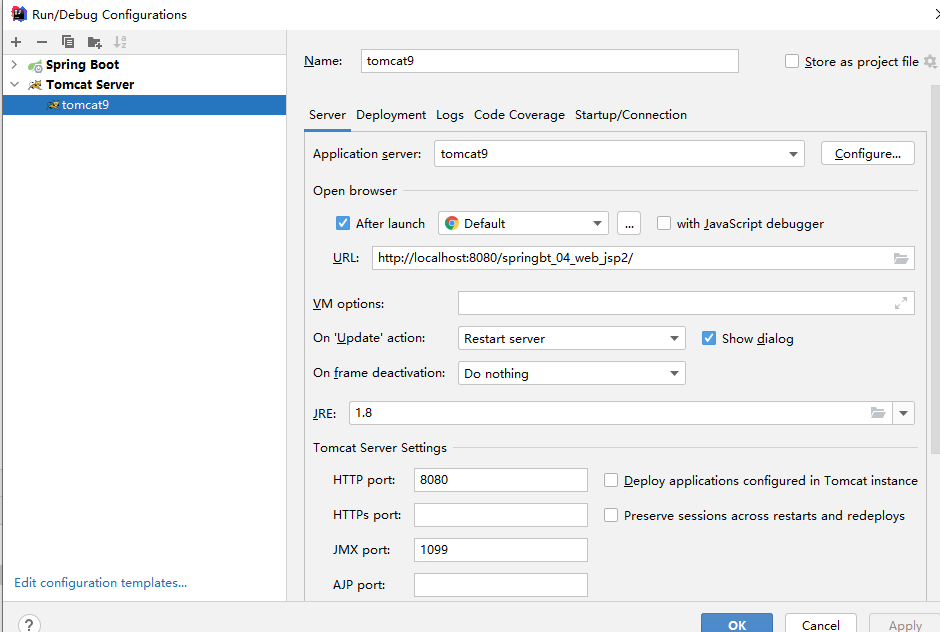This screenshot has width=940, height=632.
Task: Collapse the Tomcat Server tree node
Action: tap(14, 85)
